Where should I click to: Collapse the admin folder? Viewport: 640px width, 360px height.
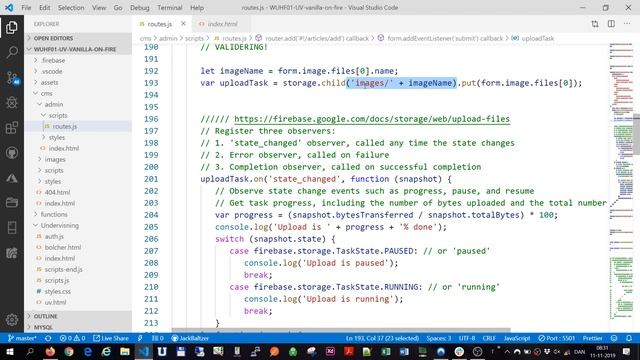(x=78, y=104)
